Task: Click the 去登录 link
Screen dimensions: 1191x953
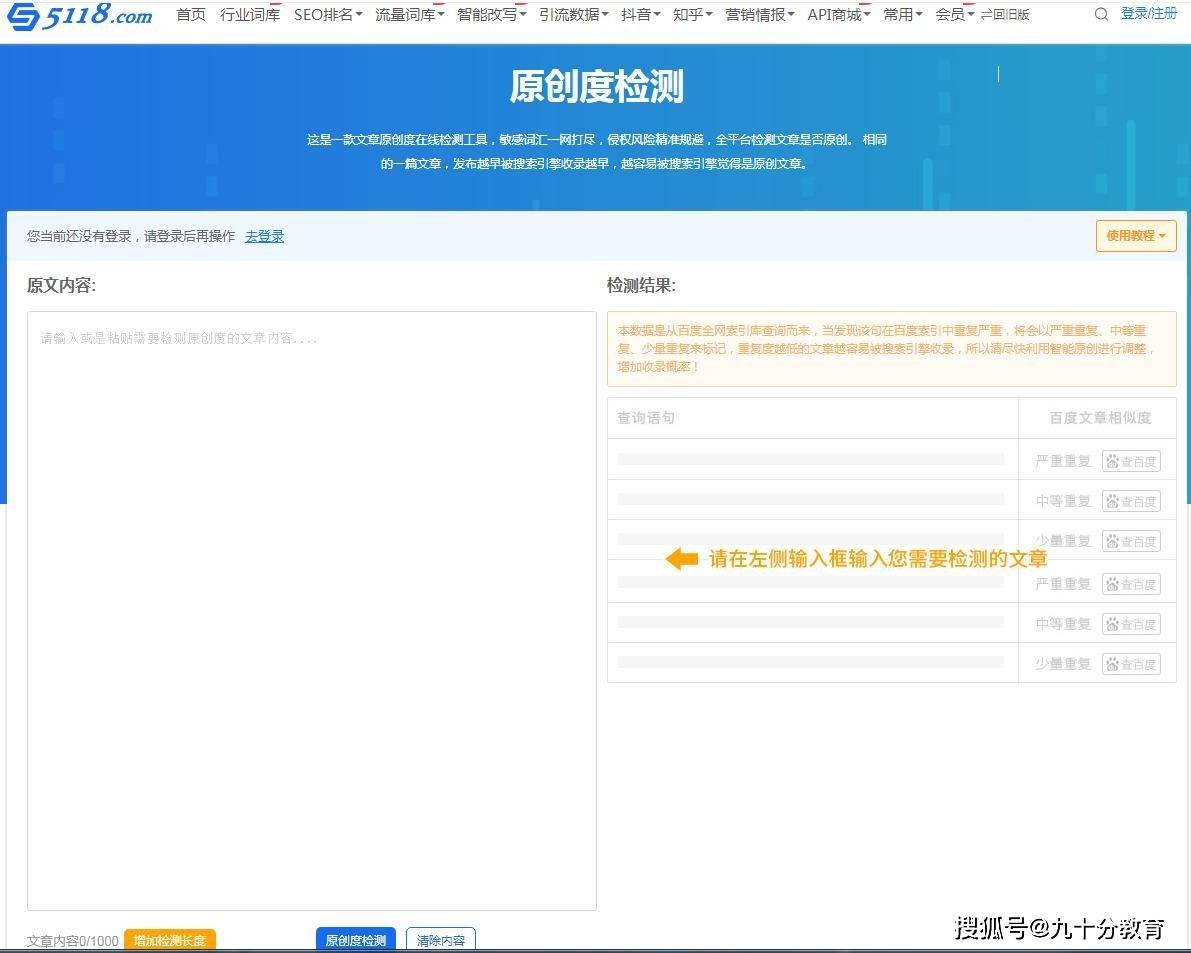Action: pos(264,236)
